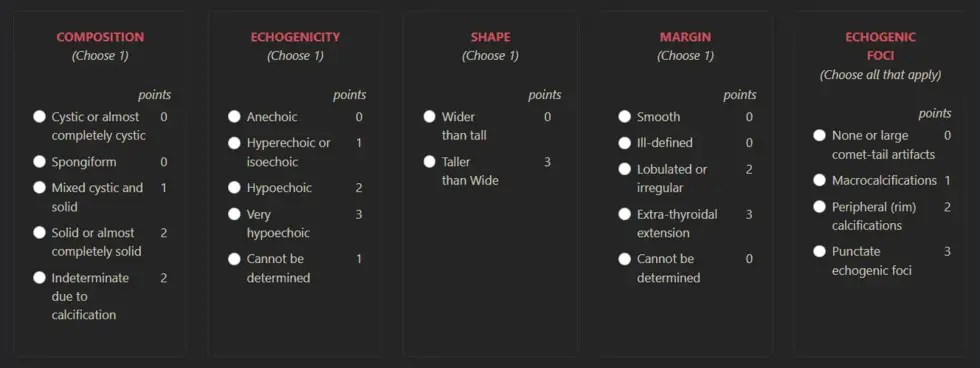
Task: Select Mixed cystic and solid
Action: click(39, 187)
